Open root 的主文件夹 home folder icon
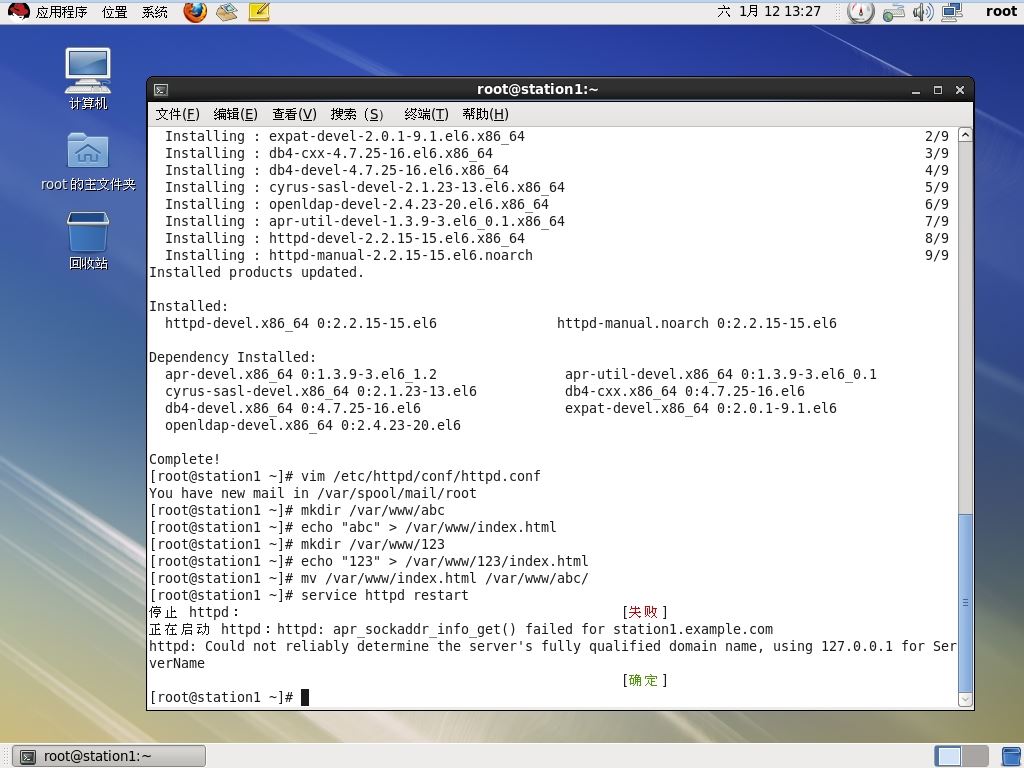The height and width of the screenshot is (768, 1024). 88,162
